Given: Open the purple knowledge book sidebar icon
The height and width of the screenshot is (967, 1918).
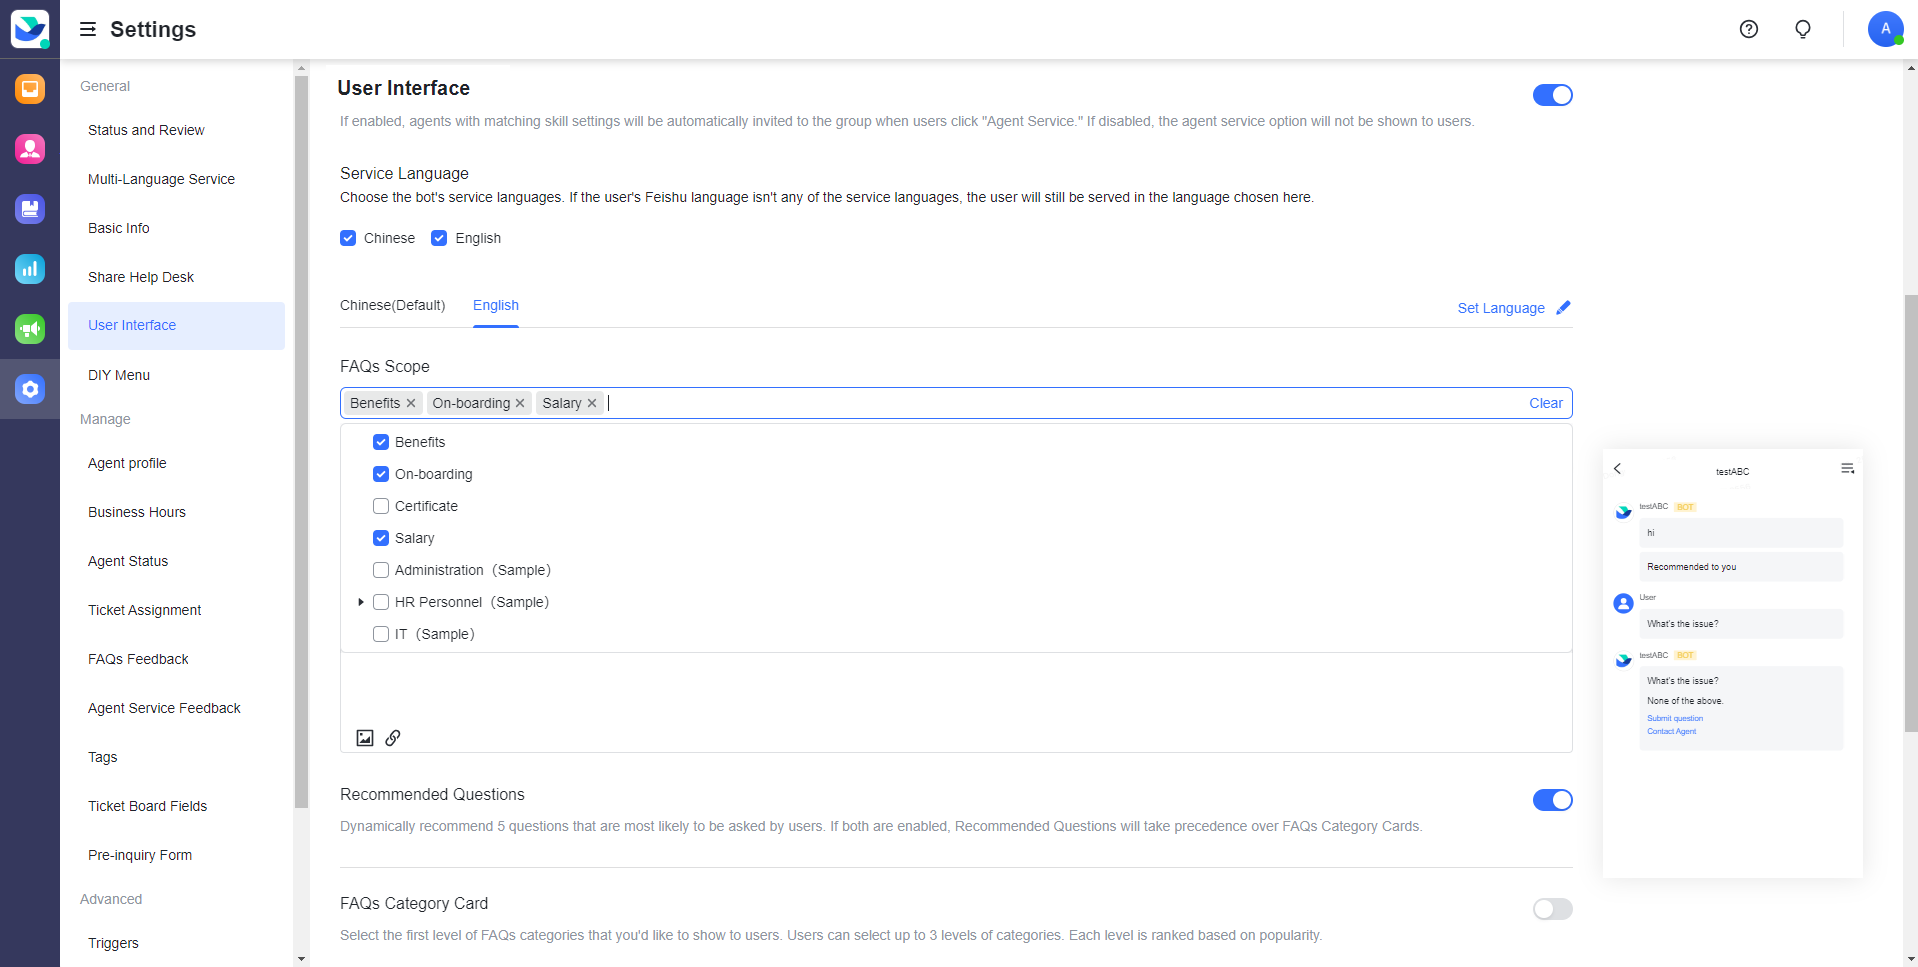Looking at the screenshot, I should [x=30, y=209].
